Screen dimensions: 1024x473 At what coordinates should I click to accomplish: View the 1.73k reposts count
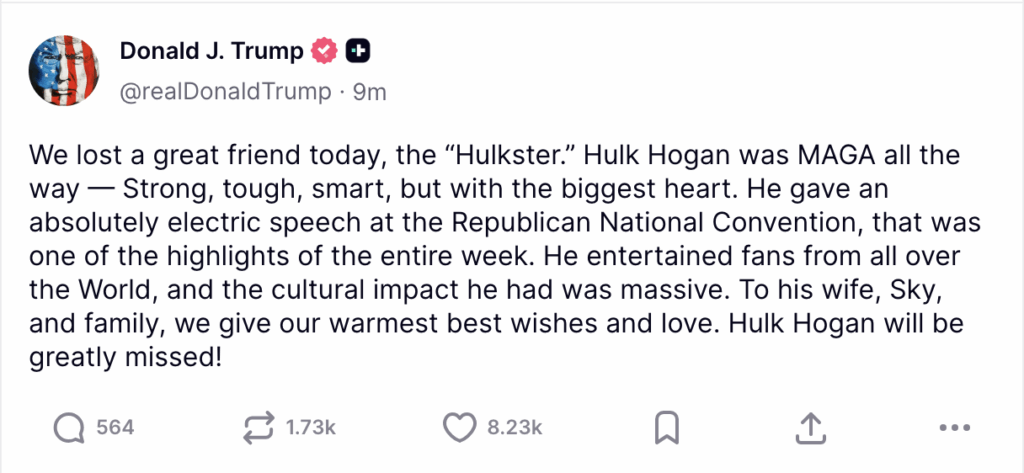[310, 428]
